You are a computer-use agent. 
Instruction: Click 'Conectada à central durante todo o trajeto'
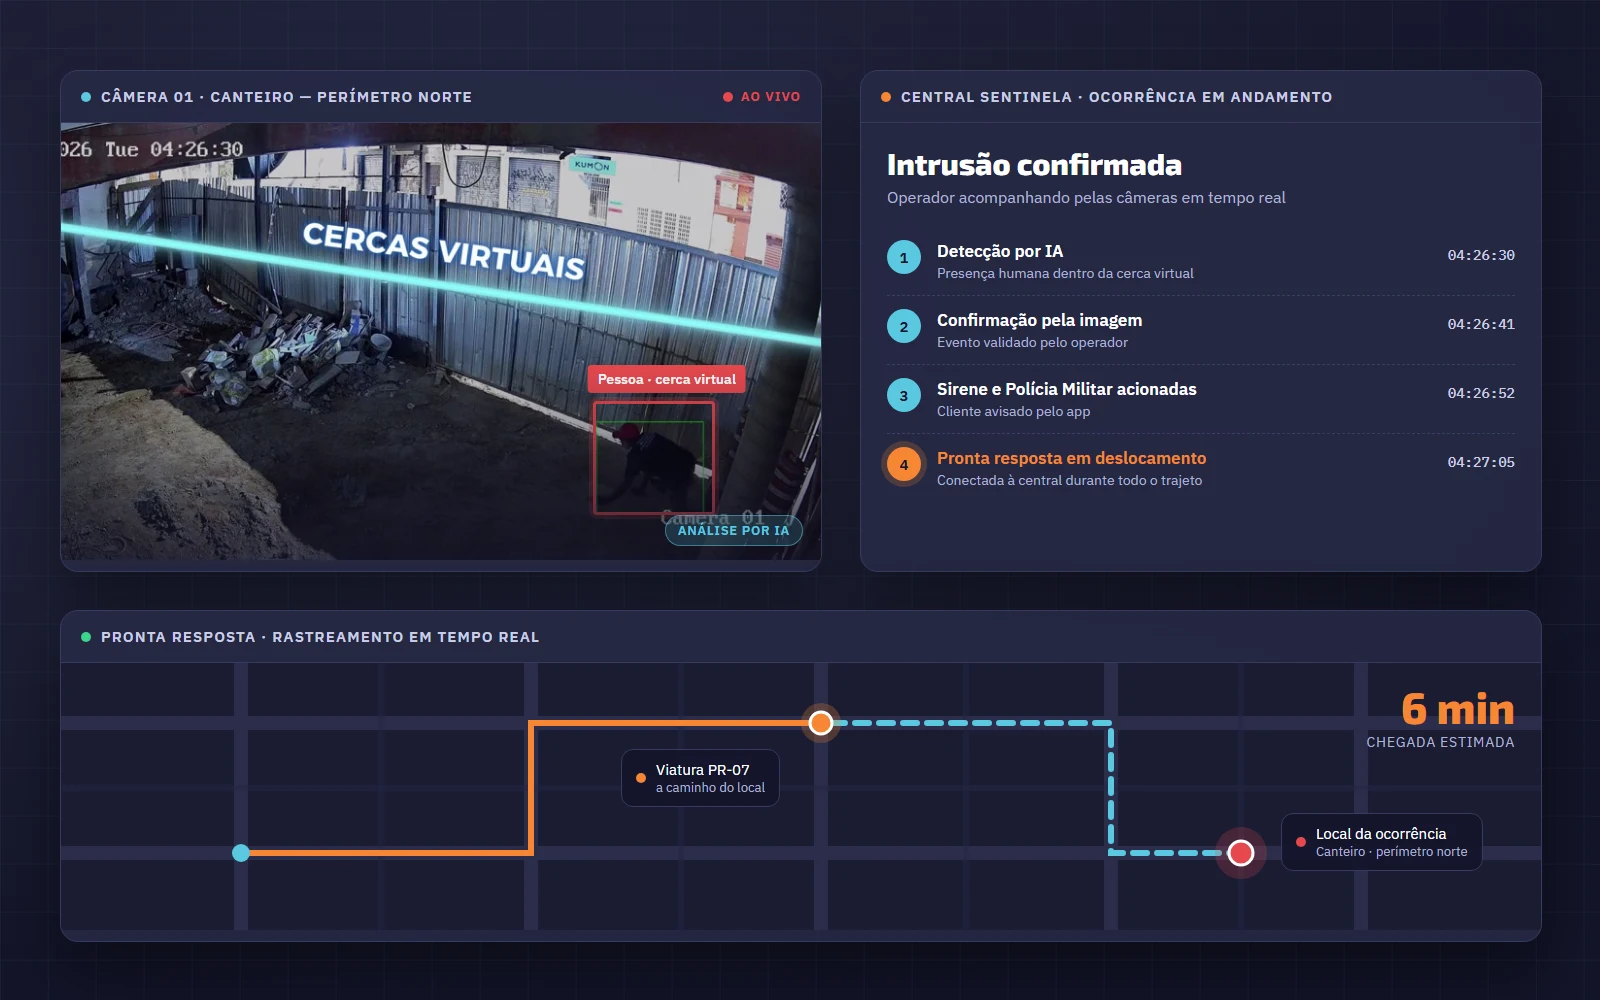coord(1069,481)
